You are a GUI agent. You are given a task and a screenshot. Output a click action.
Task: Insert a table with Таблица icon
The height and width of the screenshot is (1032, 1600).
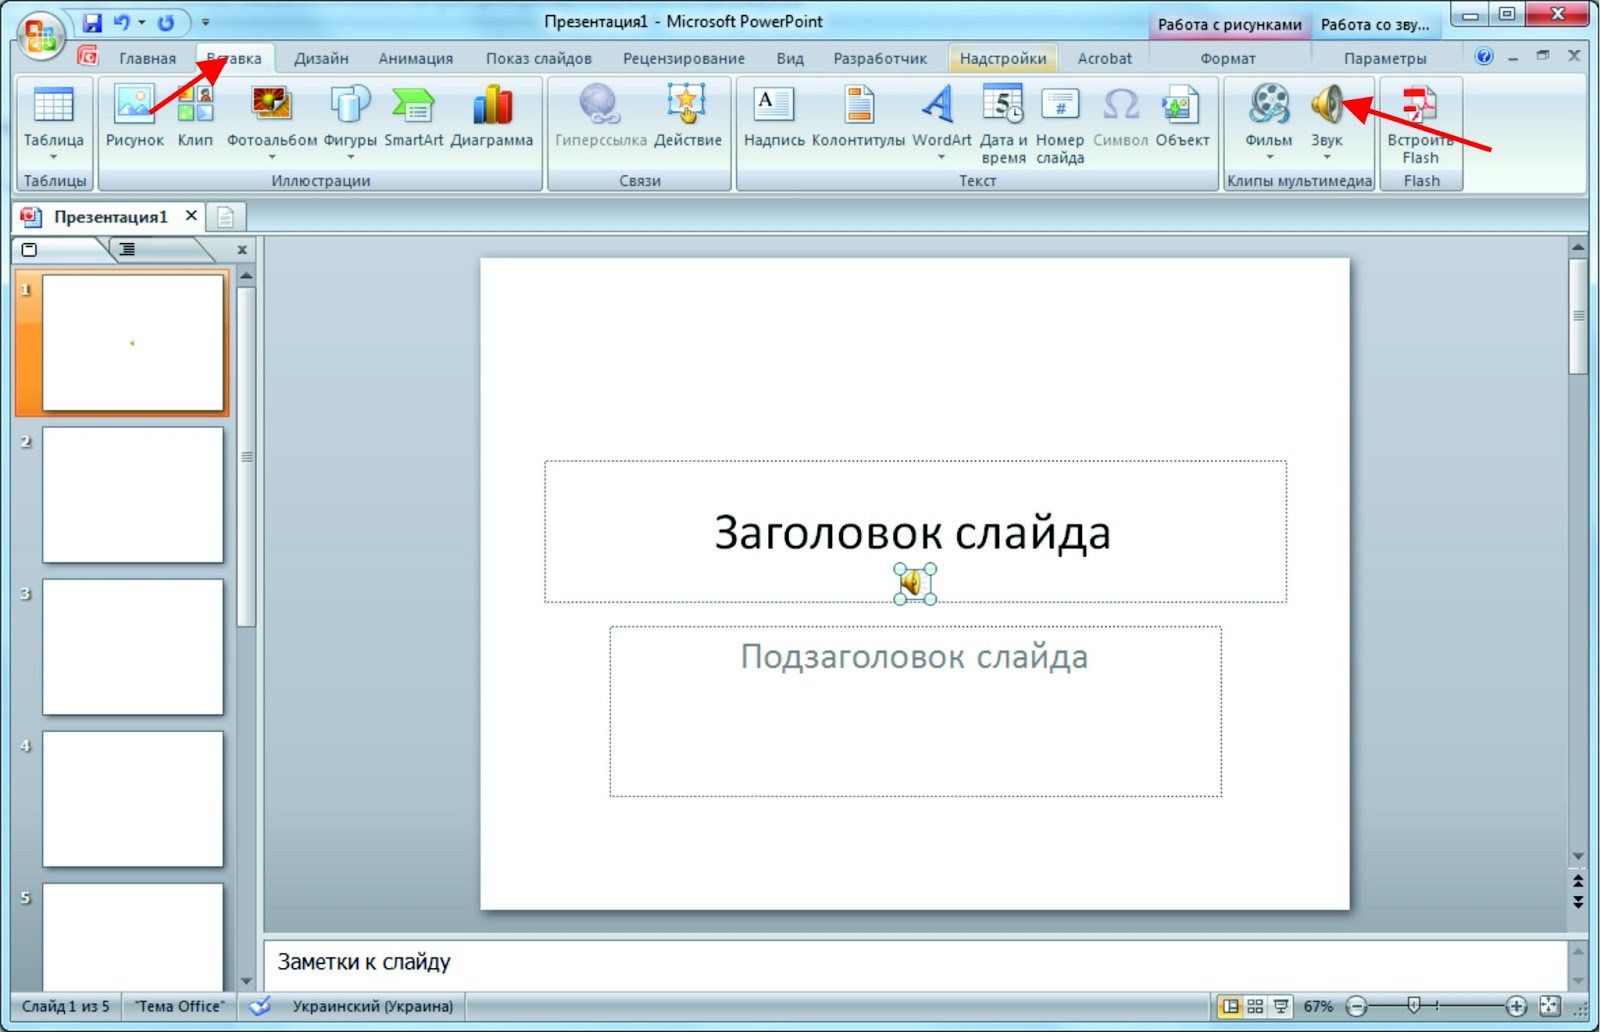53,105
